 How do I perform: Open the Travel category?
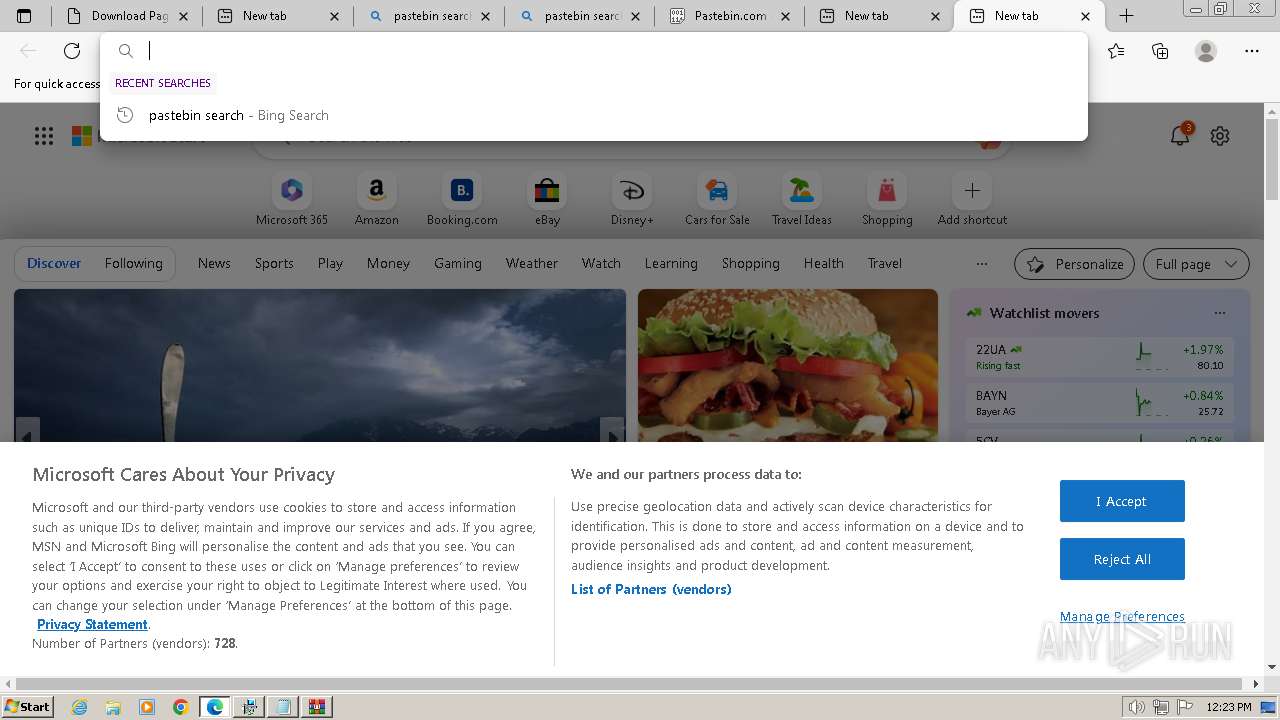coord(885,263)
